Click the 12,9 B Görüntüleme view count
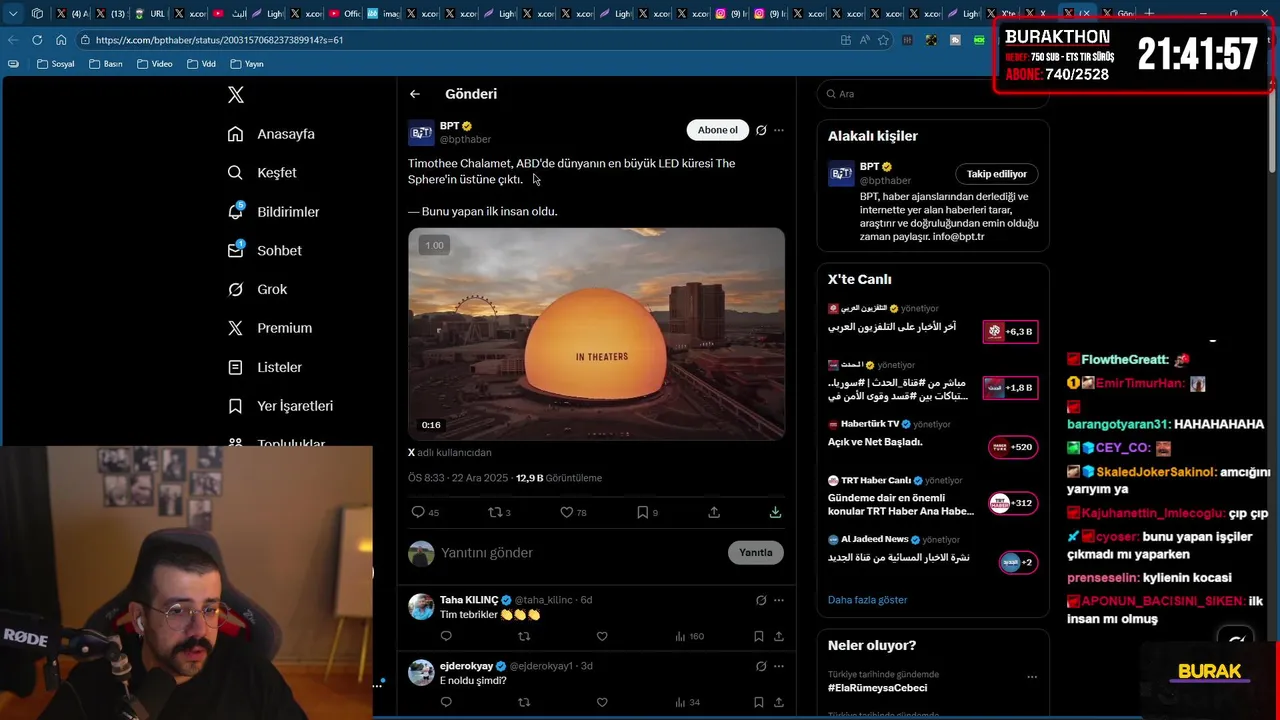The width and height of the screenshot is (1280, 720). (x=558, y=478)
